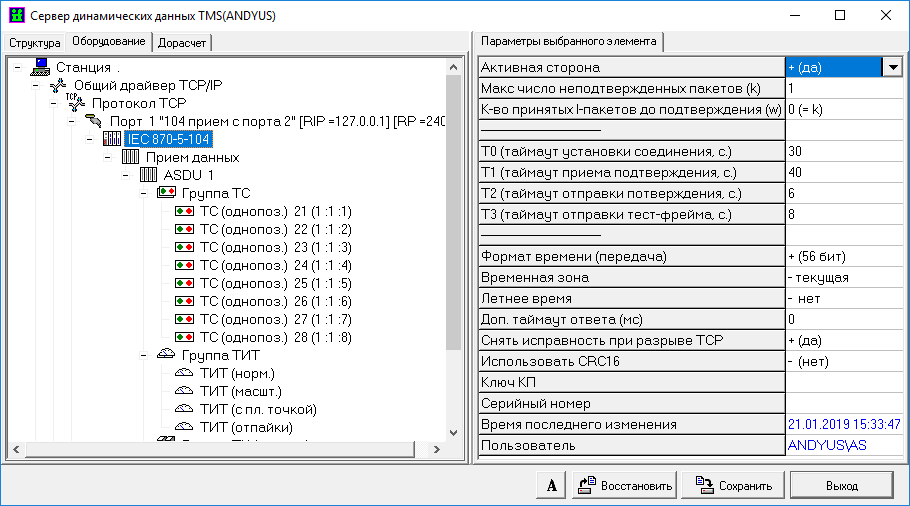The height and width of the screenshot is (506, 910).
Task: Click the tree panel vertical scrollbar
Action: point(453,250)
